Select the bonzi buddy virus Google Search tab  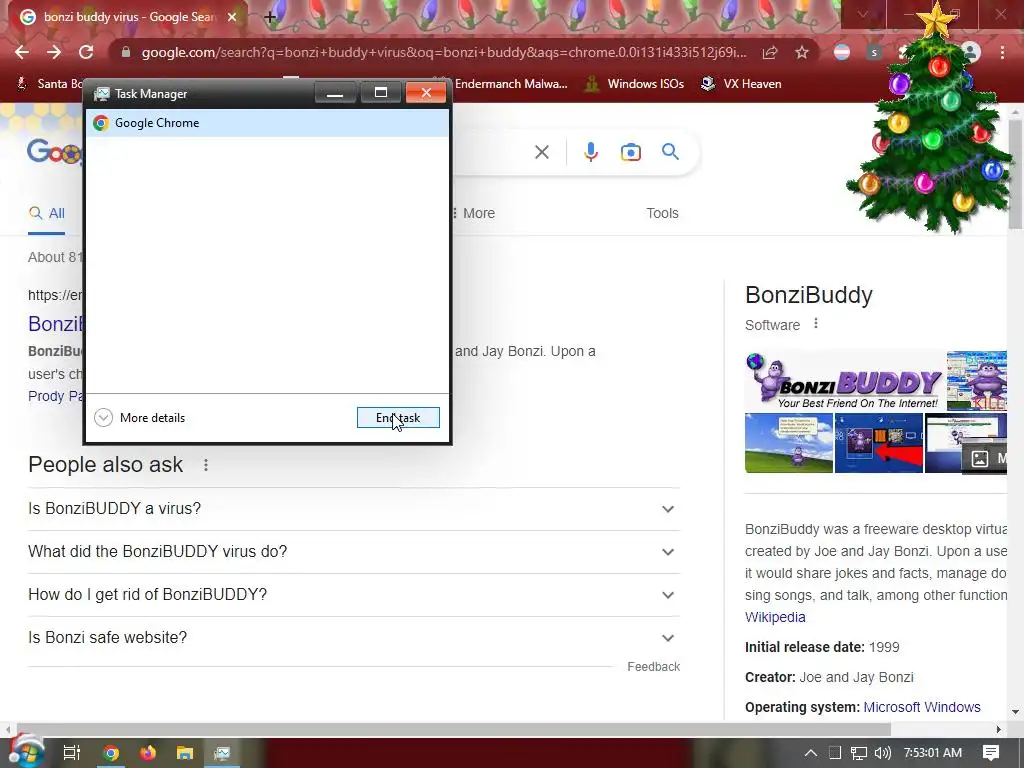coord(128,17)
